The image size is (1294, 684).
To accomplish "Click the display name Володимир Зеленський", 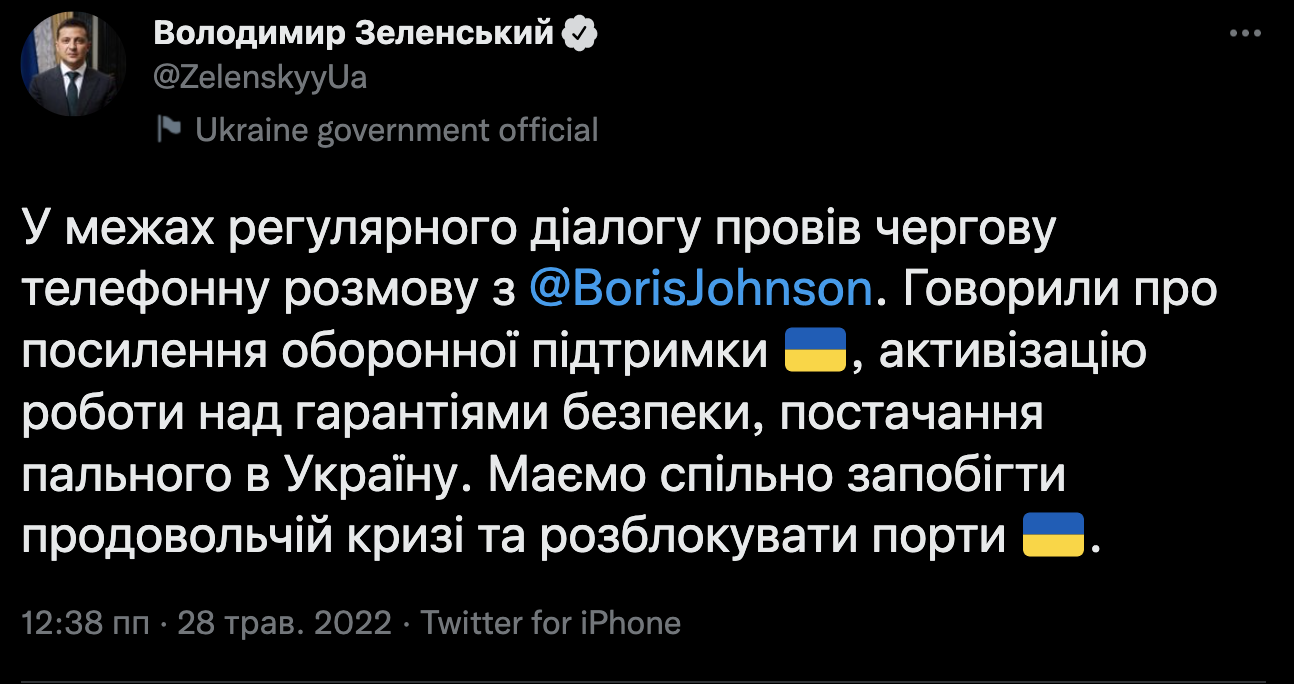I will point(354,33).
